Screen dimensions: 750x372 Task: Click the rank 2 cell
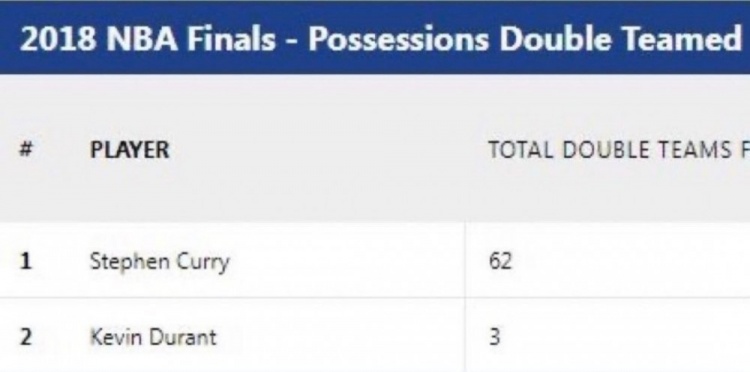(26, 338)
